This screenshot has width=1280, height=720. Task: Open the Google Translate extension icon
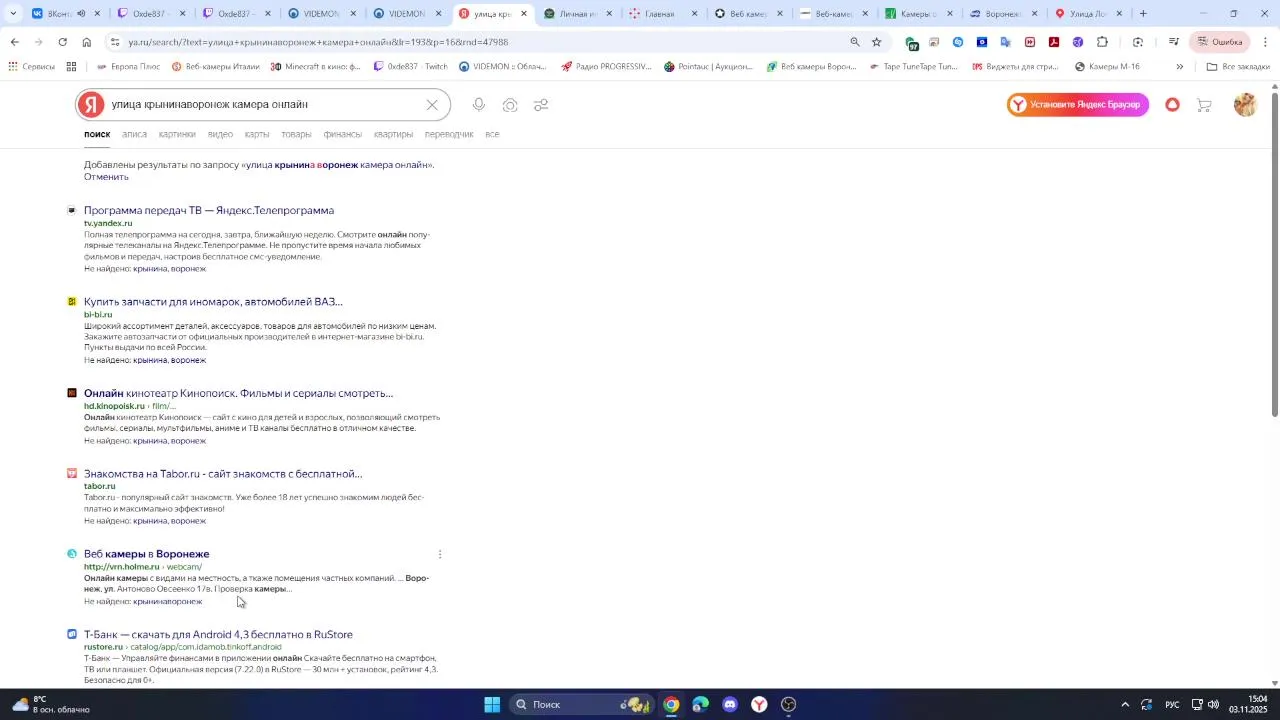[x=1006, y=42]
